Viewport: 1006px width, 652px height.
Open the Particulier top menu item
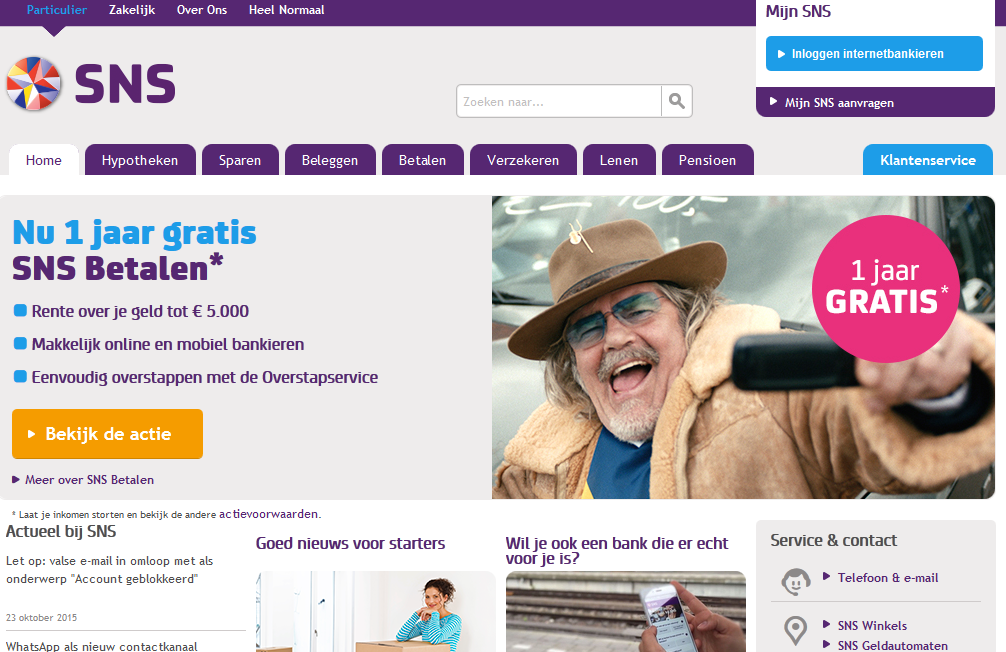click(56, 10)
